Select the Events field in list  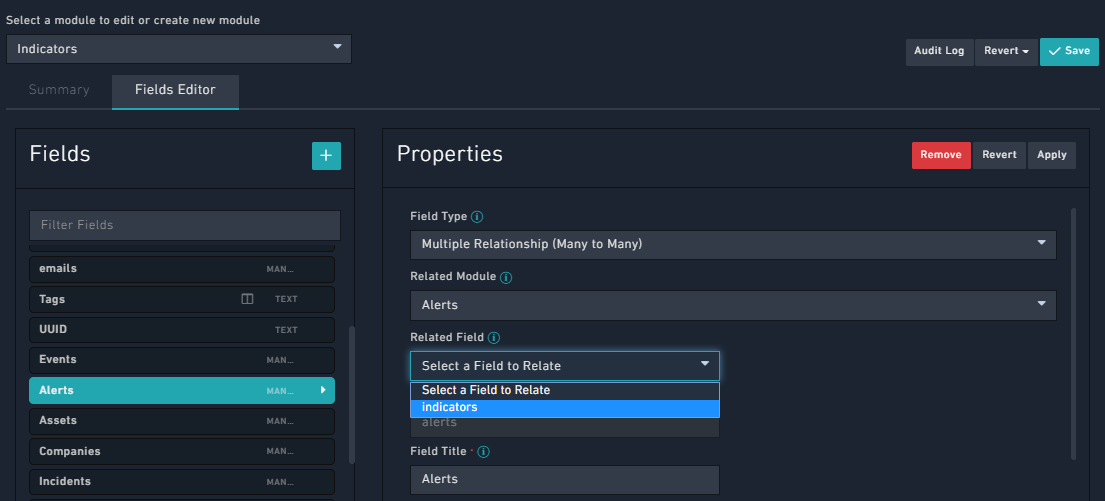(182, 360)
